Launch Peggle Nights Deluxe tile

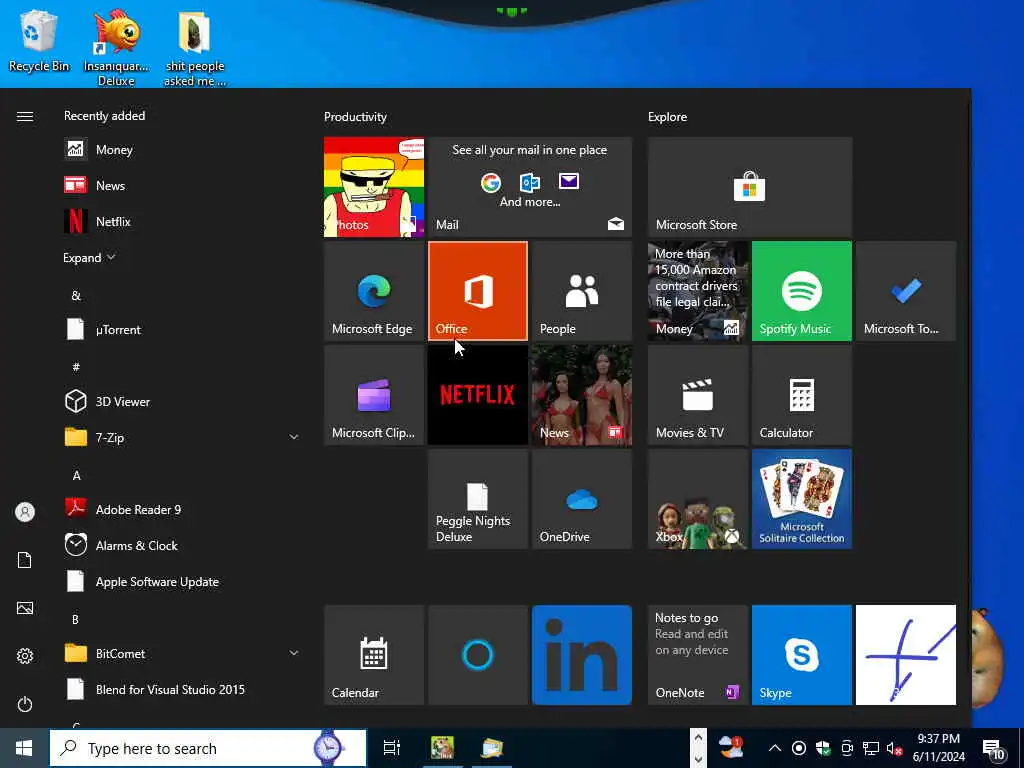(x=477, y=499)
